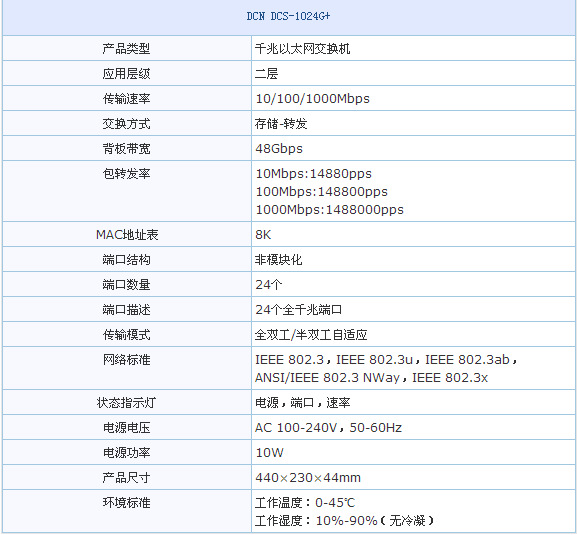
Task: Select the 非模块化 value
Action: pyautogui.click(x=279, y=260)
